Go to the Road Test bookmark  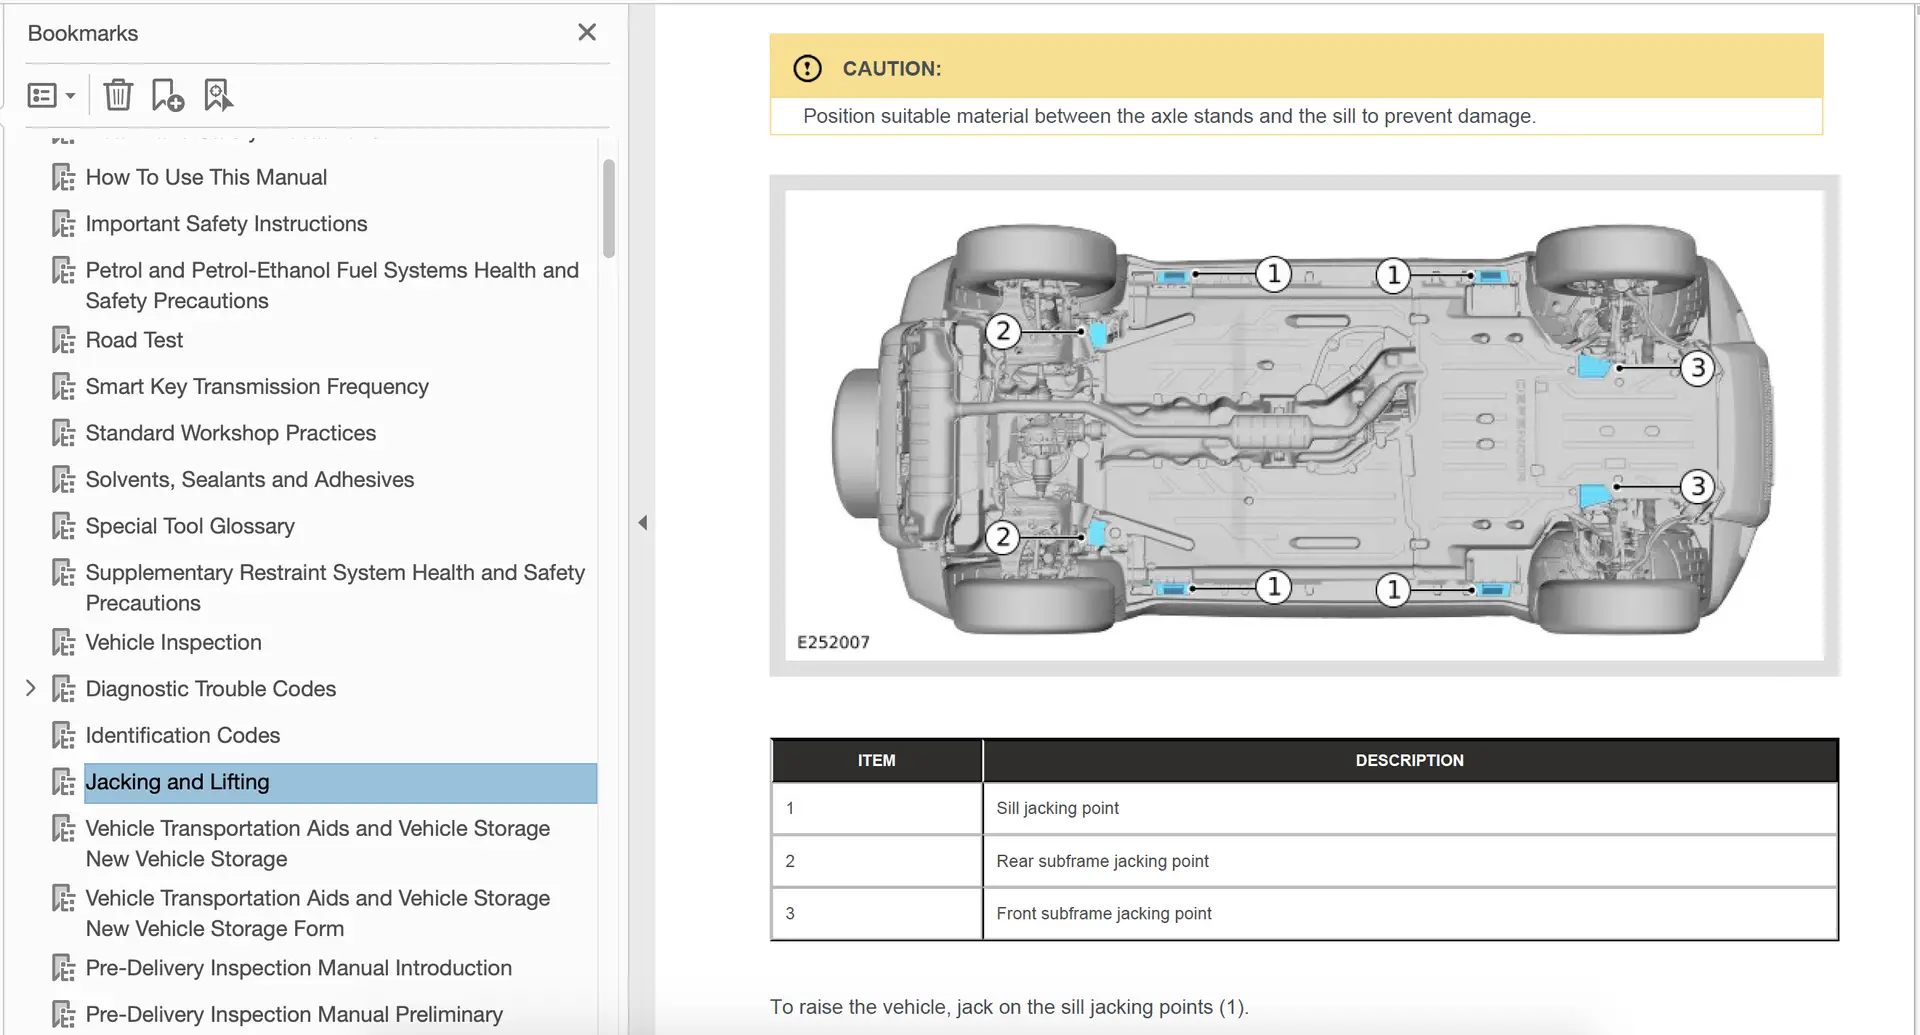tap(134, 340)
